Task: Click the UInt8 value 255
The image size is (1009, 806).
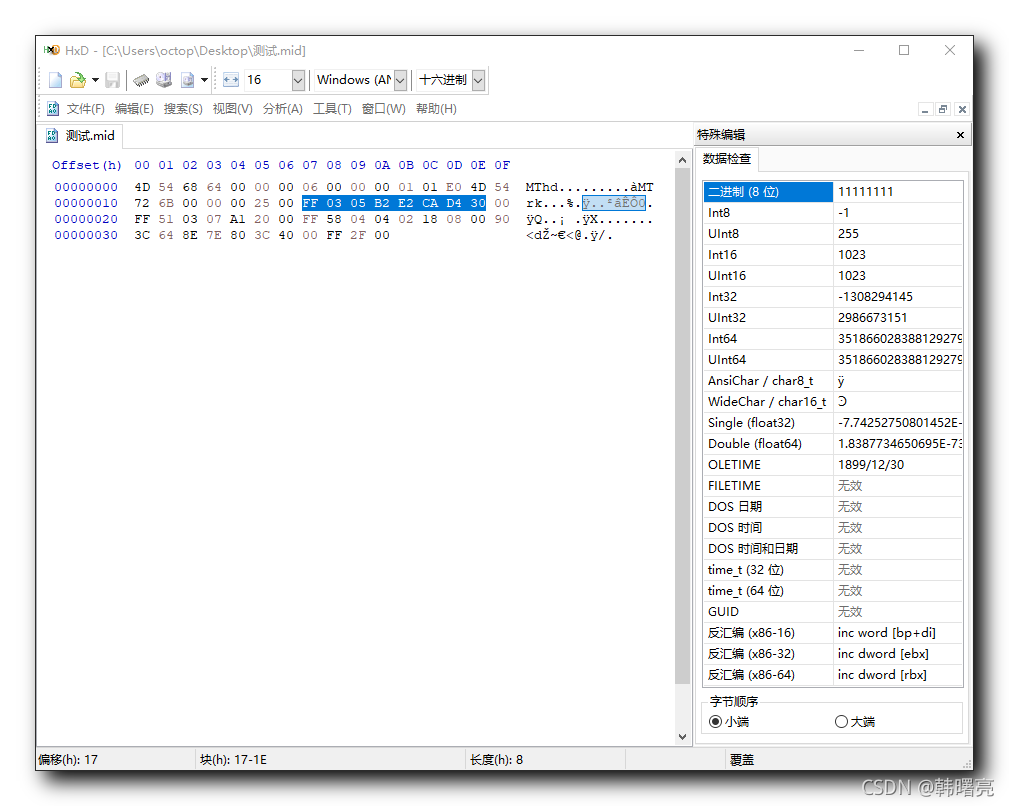Action: pyautogui.click(x=848, y=234)
